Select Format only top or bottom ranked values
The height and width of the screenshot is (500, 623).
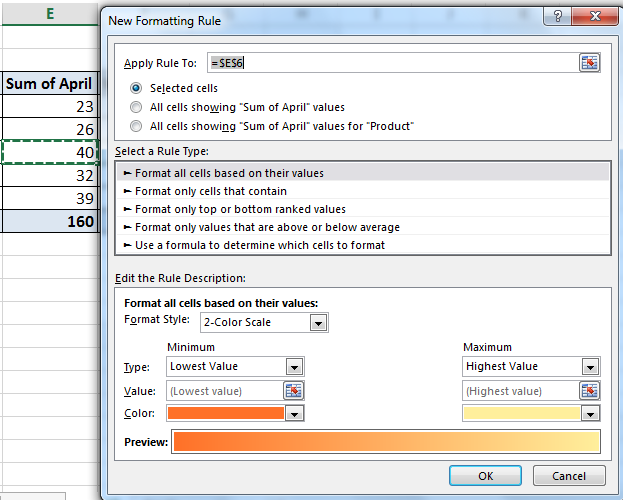click(x=363, y=209)
